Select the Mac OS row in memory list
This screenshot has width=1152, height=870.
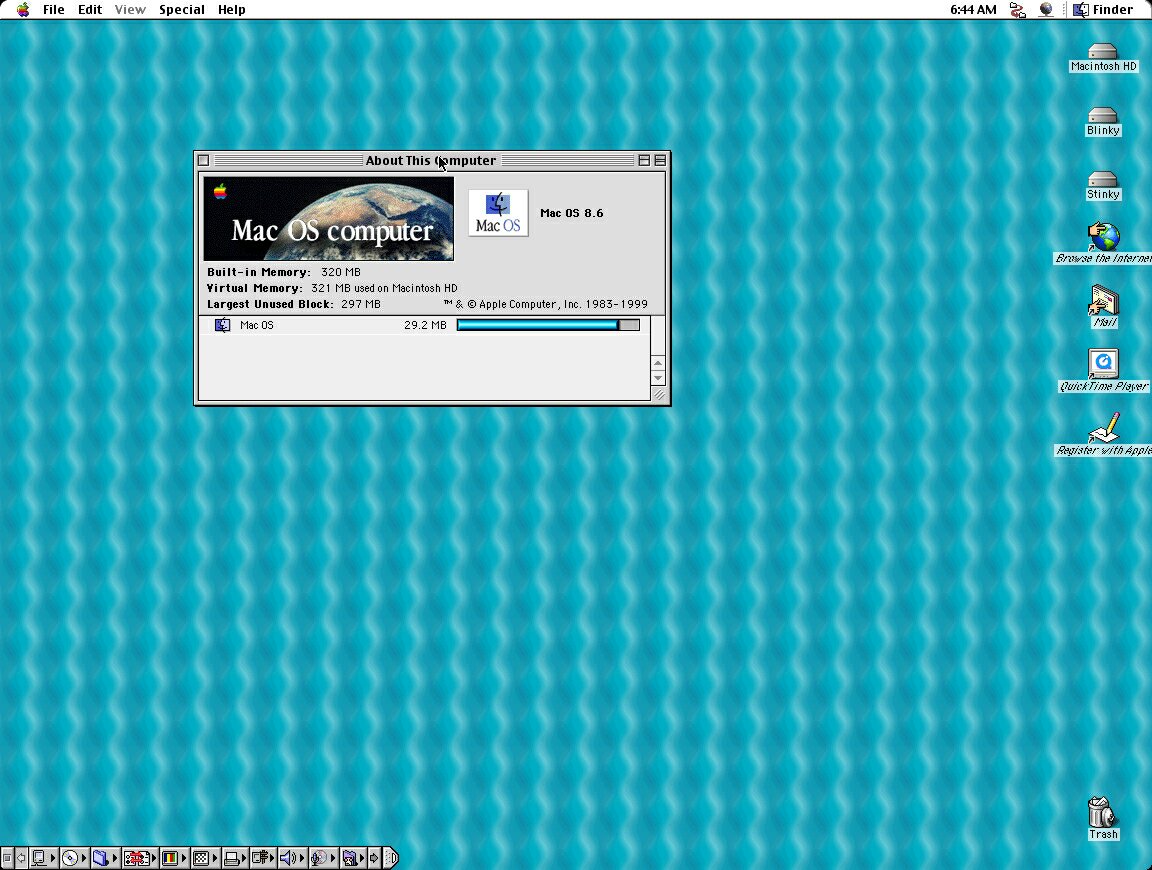pos(425,325)
